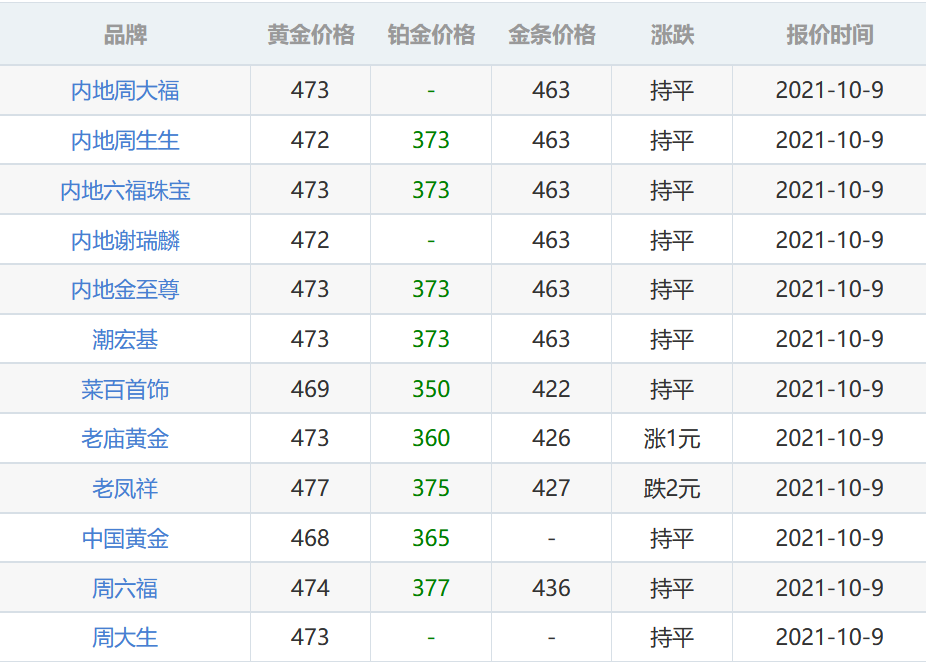Open the 内地六福珠宝 brand link
This screenshot has width=926, height=662.
[125, 190]
